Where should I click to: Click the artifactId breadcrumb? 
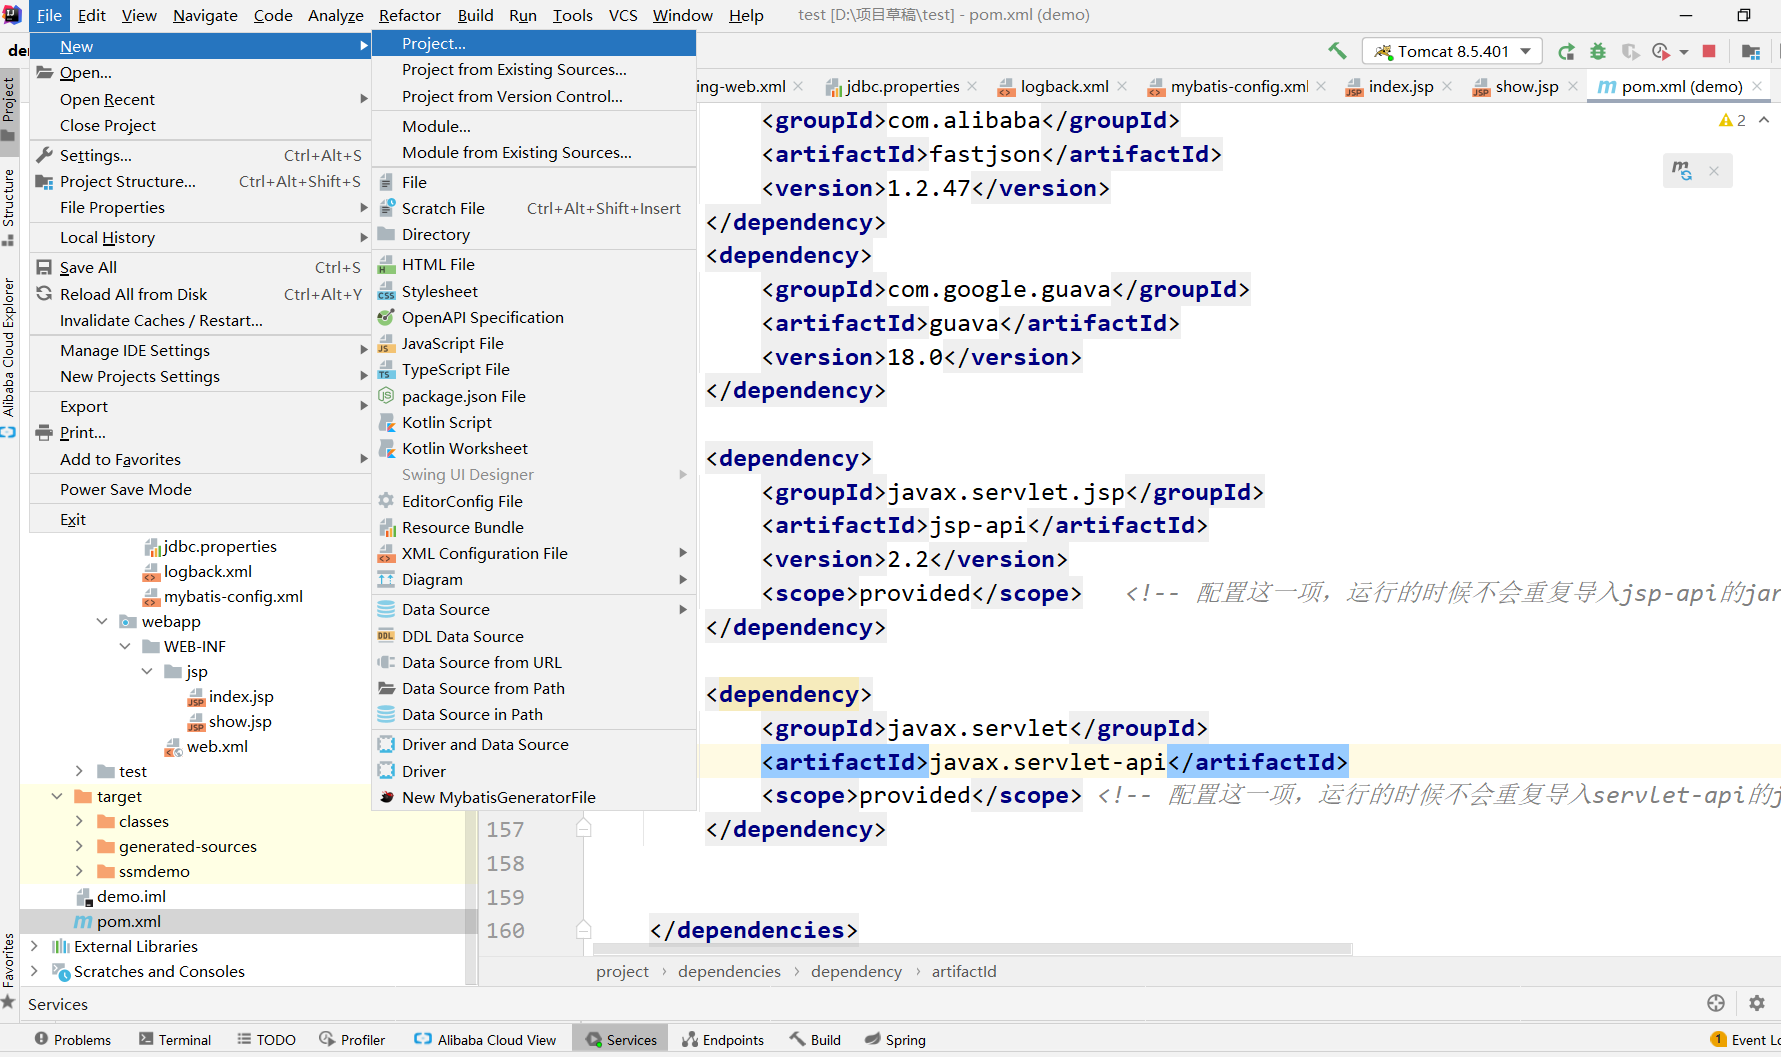click(x=964, y=971)
